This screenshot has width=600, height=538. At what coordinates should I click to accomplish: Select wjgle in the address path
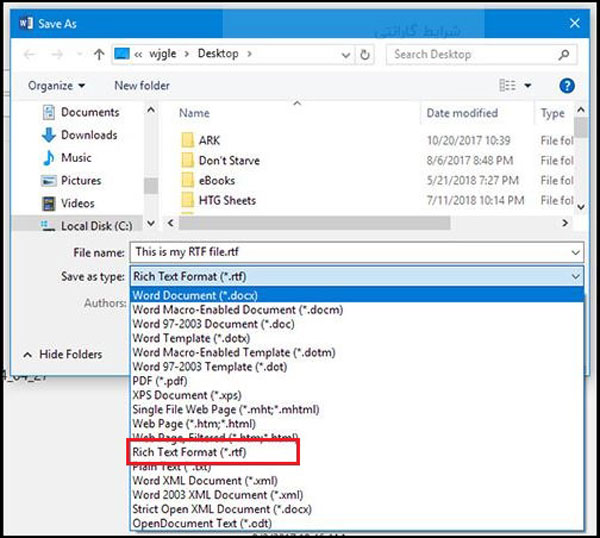click(163, 54)
